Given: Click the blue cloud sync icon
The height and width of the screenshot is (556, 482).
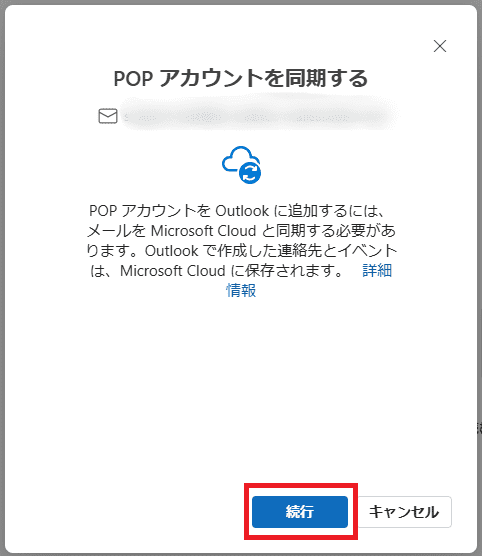Looking at the screenshot, I should [241, 165].
